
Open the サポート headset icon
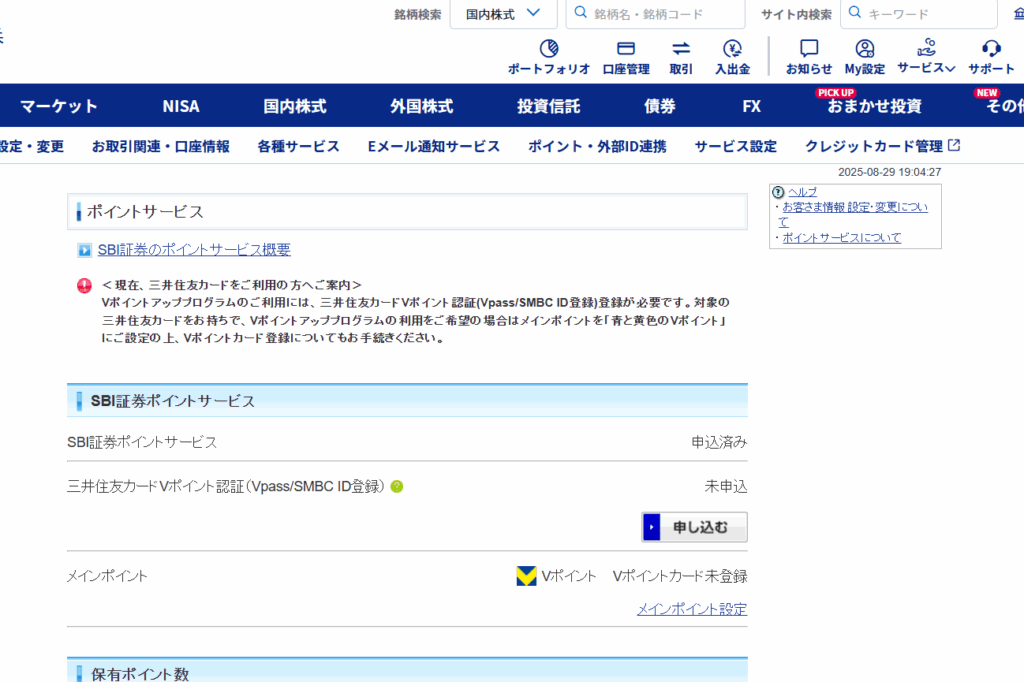point(991,48)
